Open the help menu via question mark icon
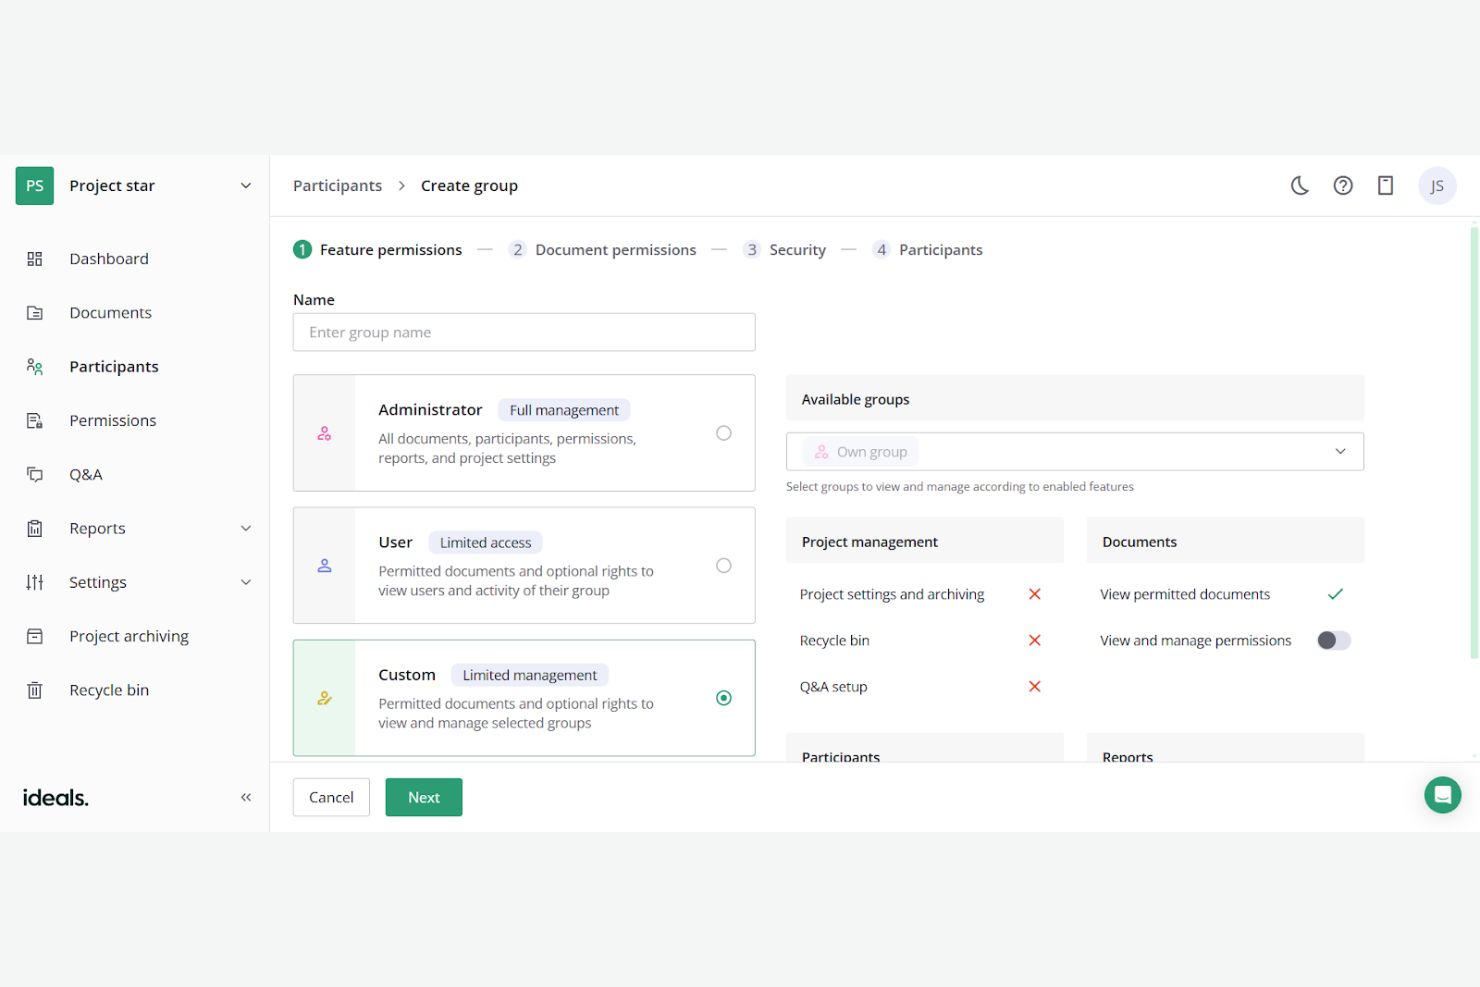 click(x=1343, y=185)
